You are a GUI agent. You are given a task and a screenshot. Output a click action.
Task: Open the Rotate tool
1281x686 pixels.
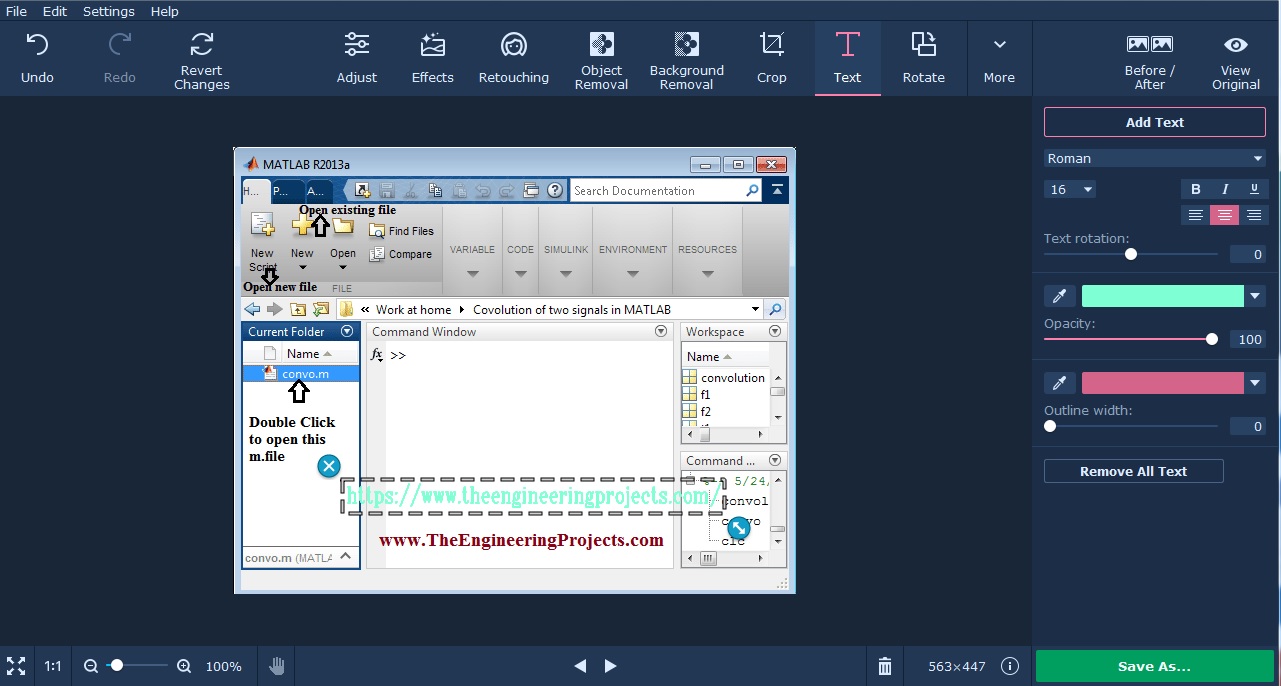[x=924, y=59]
